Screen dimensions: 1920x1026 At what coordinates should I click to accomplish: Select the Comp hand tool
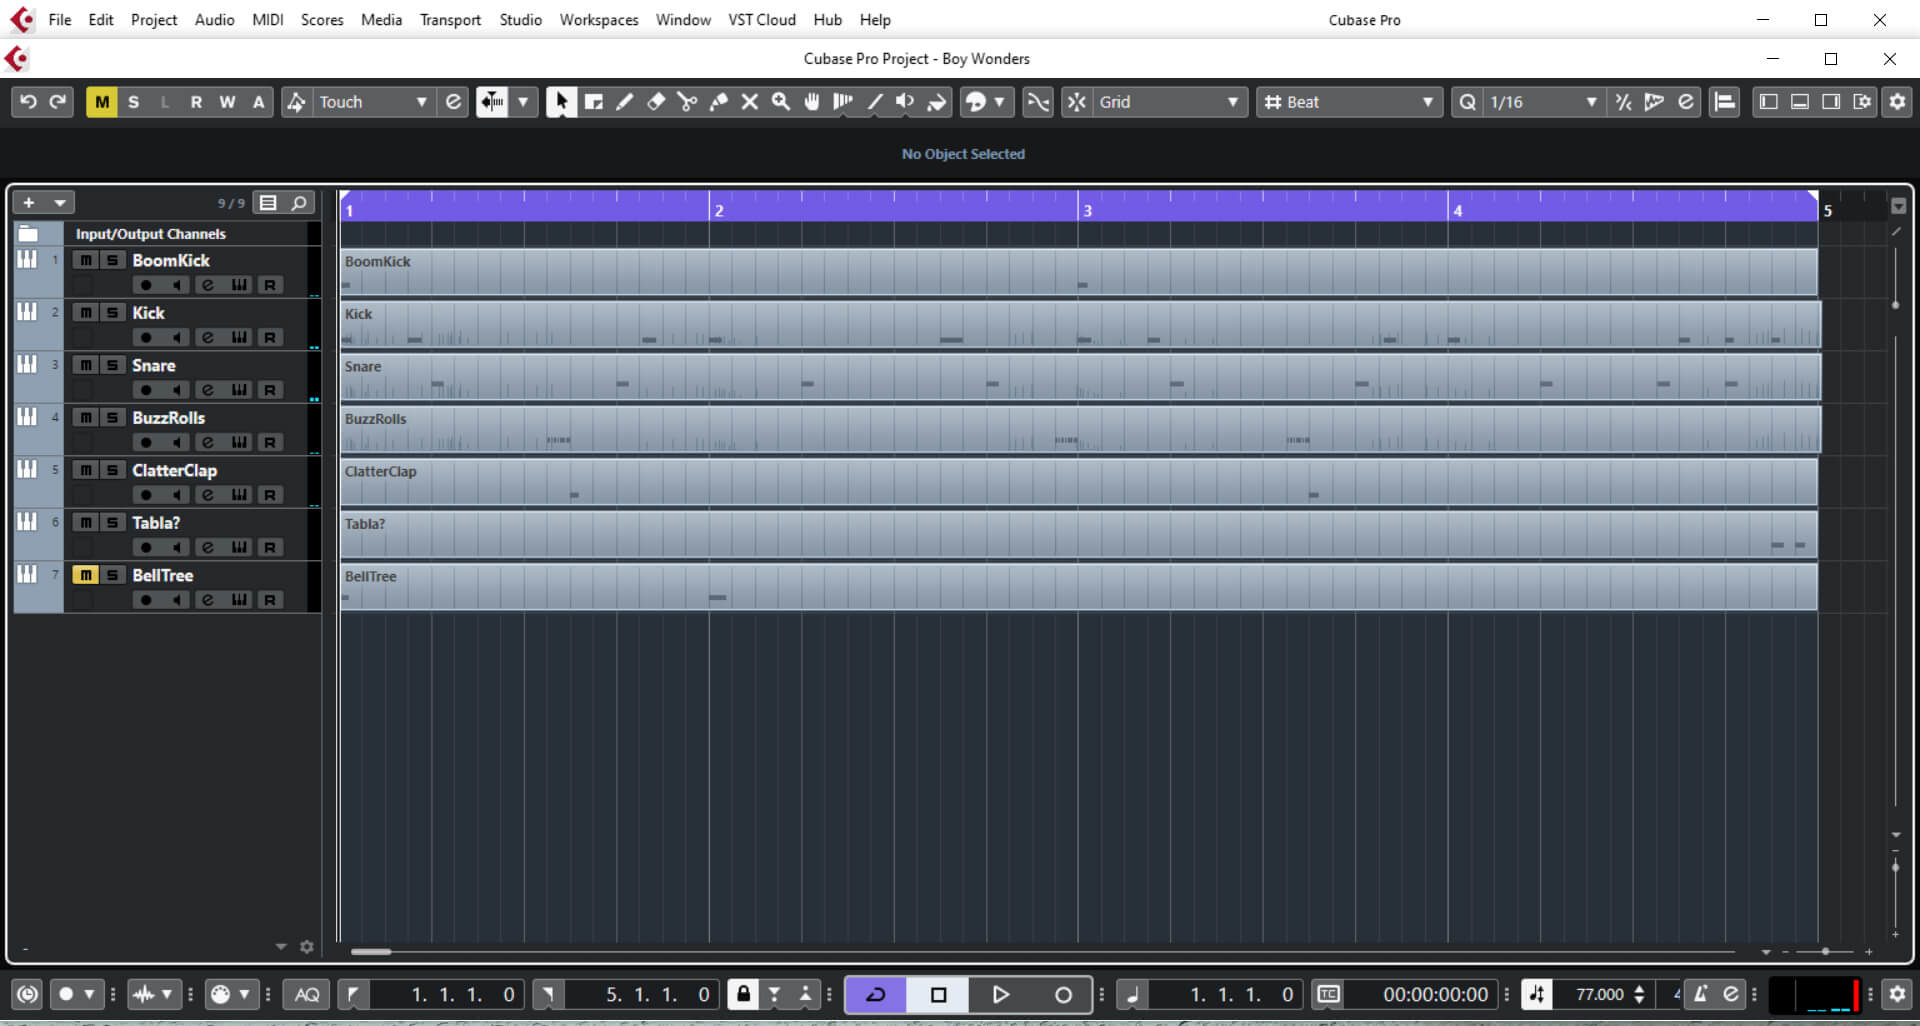(x=812, y=102)
